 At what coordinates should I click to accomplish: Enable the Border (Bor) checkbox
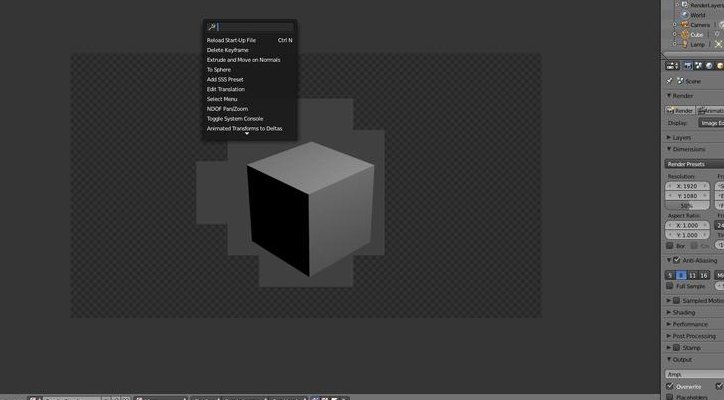click(x=670, y=246)
